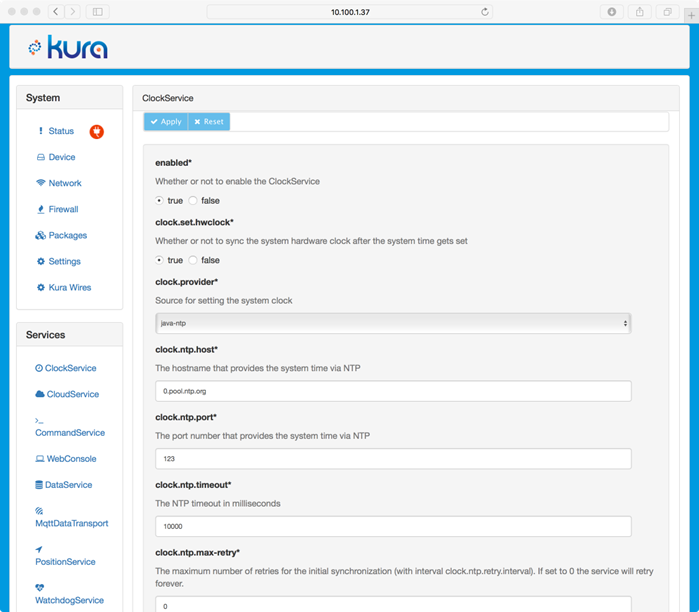Viewport: 699px width, 612px height.
Task: Reload the page with the refresh icon
Action: (485, 12)
